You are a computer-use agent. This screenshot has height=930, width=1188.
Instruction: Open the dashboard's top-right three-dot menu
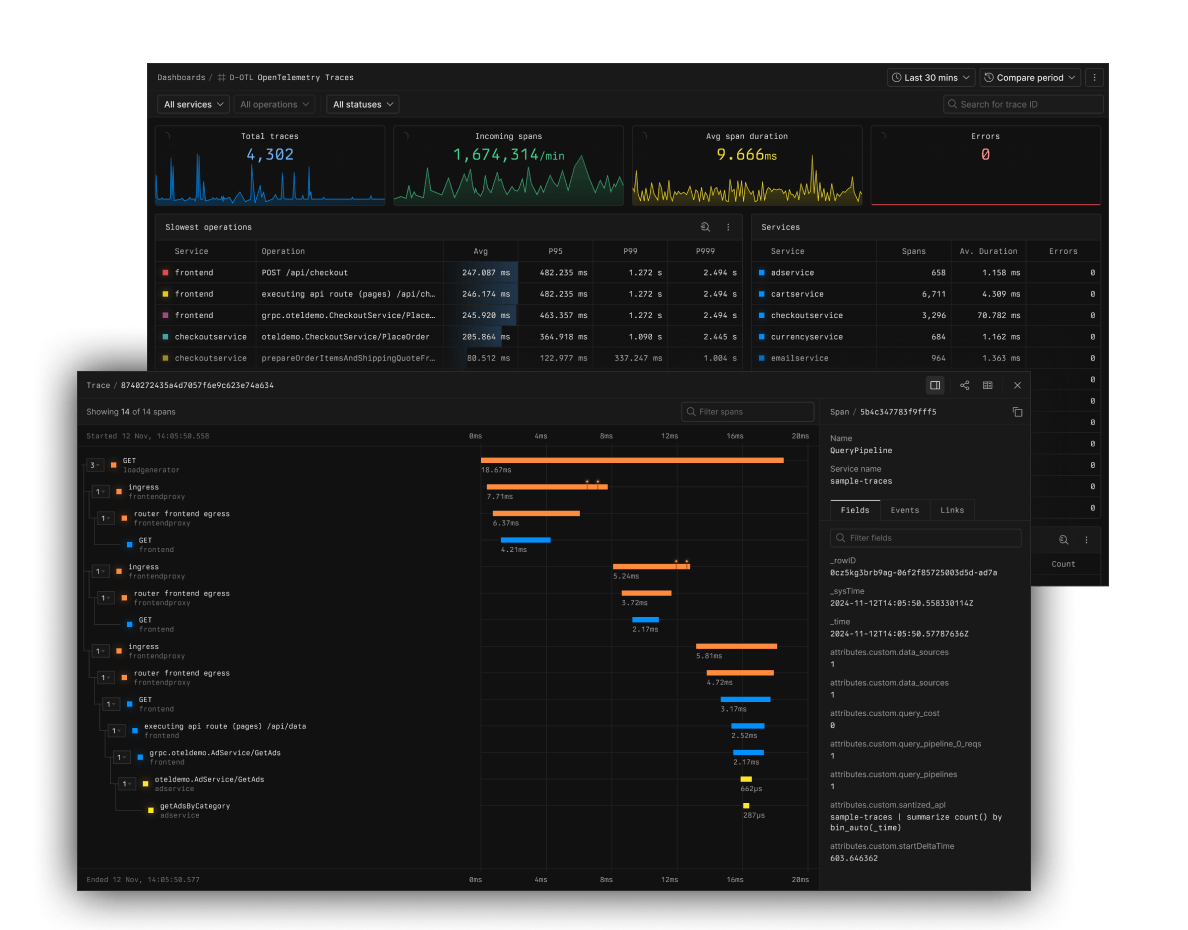1094,77
